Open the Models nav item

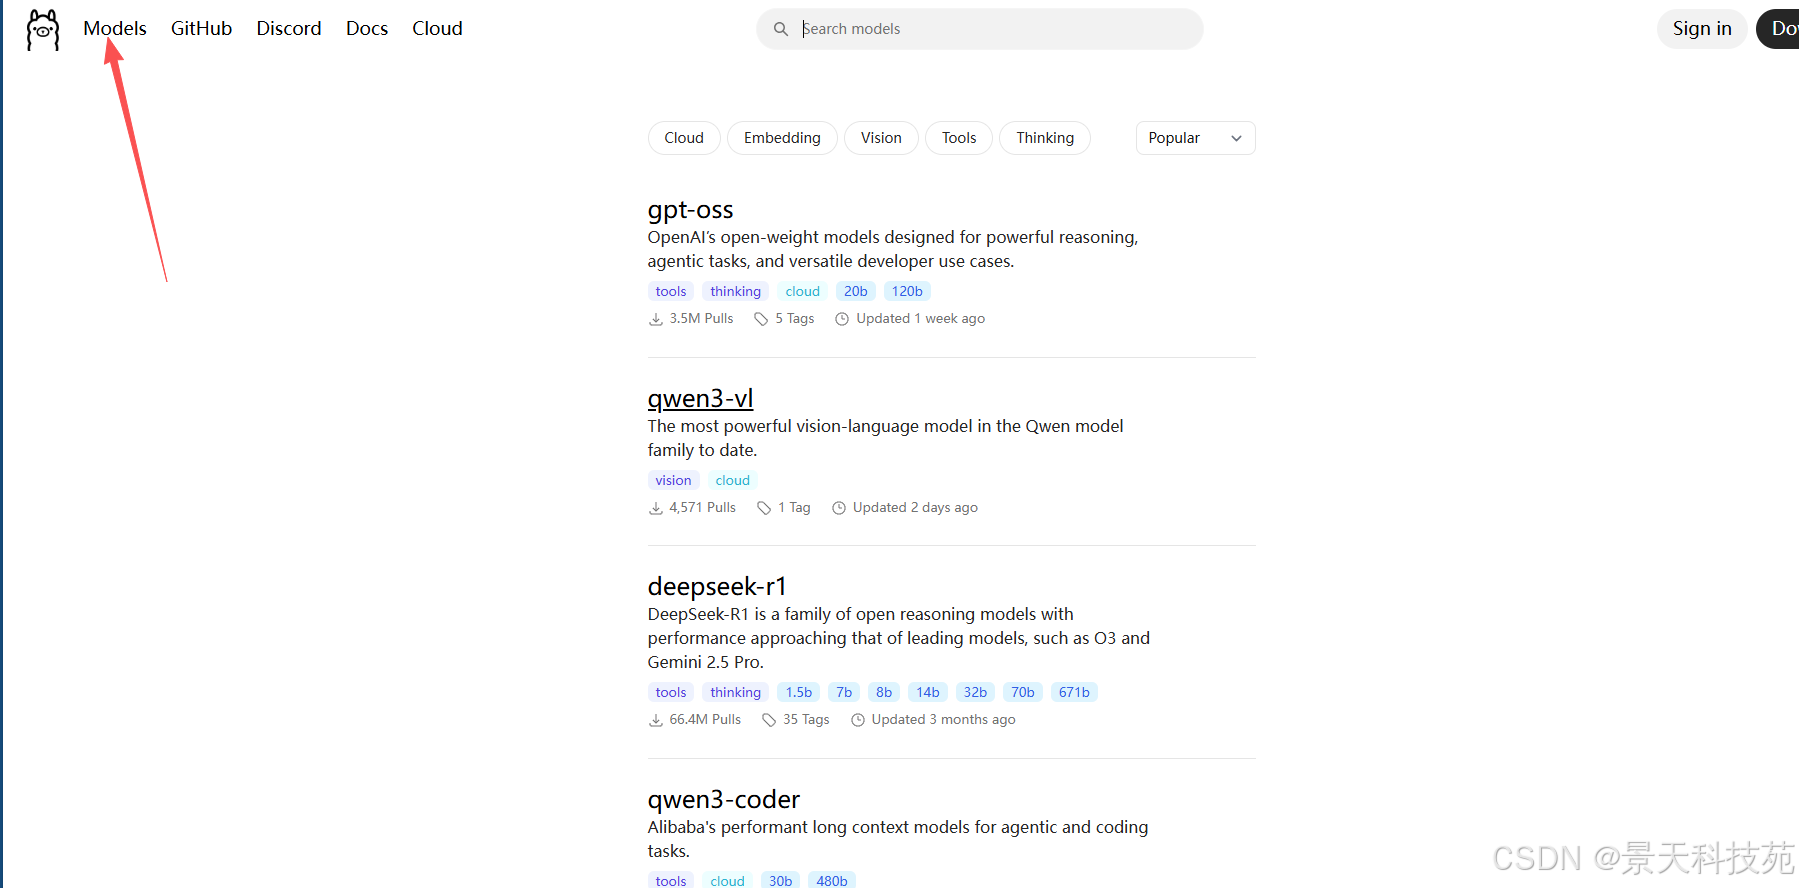click(x=115, y=28)
